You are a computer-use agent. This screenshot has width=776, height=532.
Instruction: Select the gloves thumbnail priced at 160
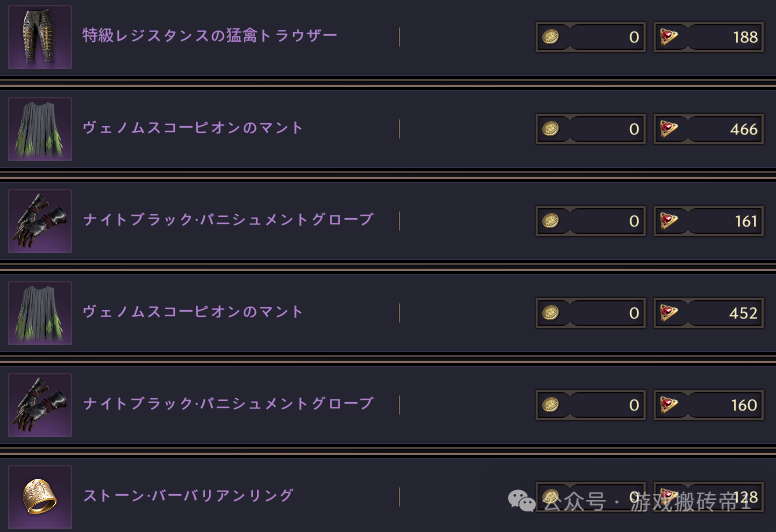click(x=40, y=405)
